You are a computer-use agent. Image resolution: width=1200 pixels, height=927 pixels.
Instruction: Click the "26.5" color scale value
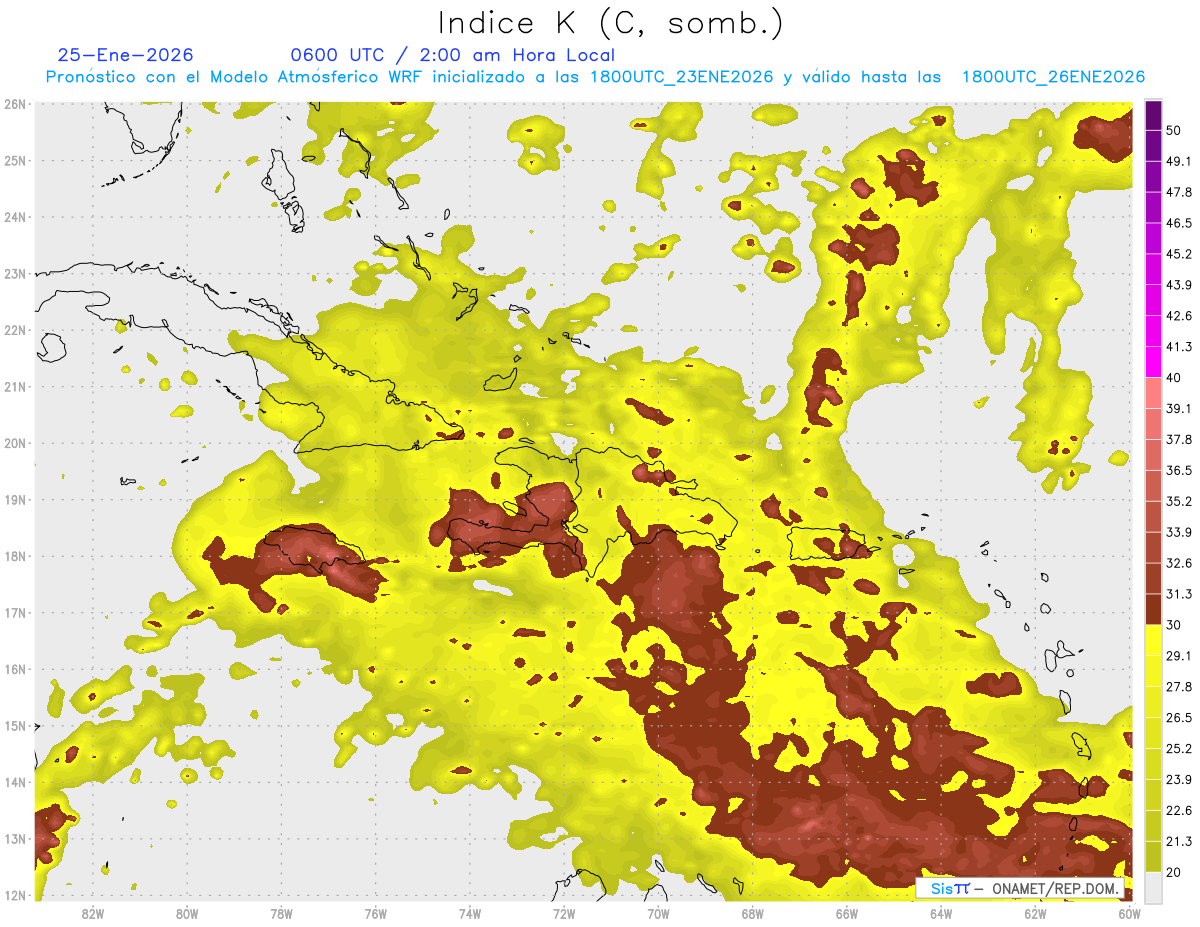[1179, 717]
